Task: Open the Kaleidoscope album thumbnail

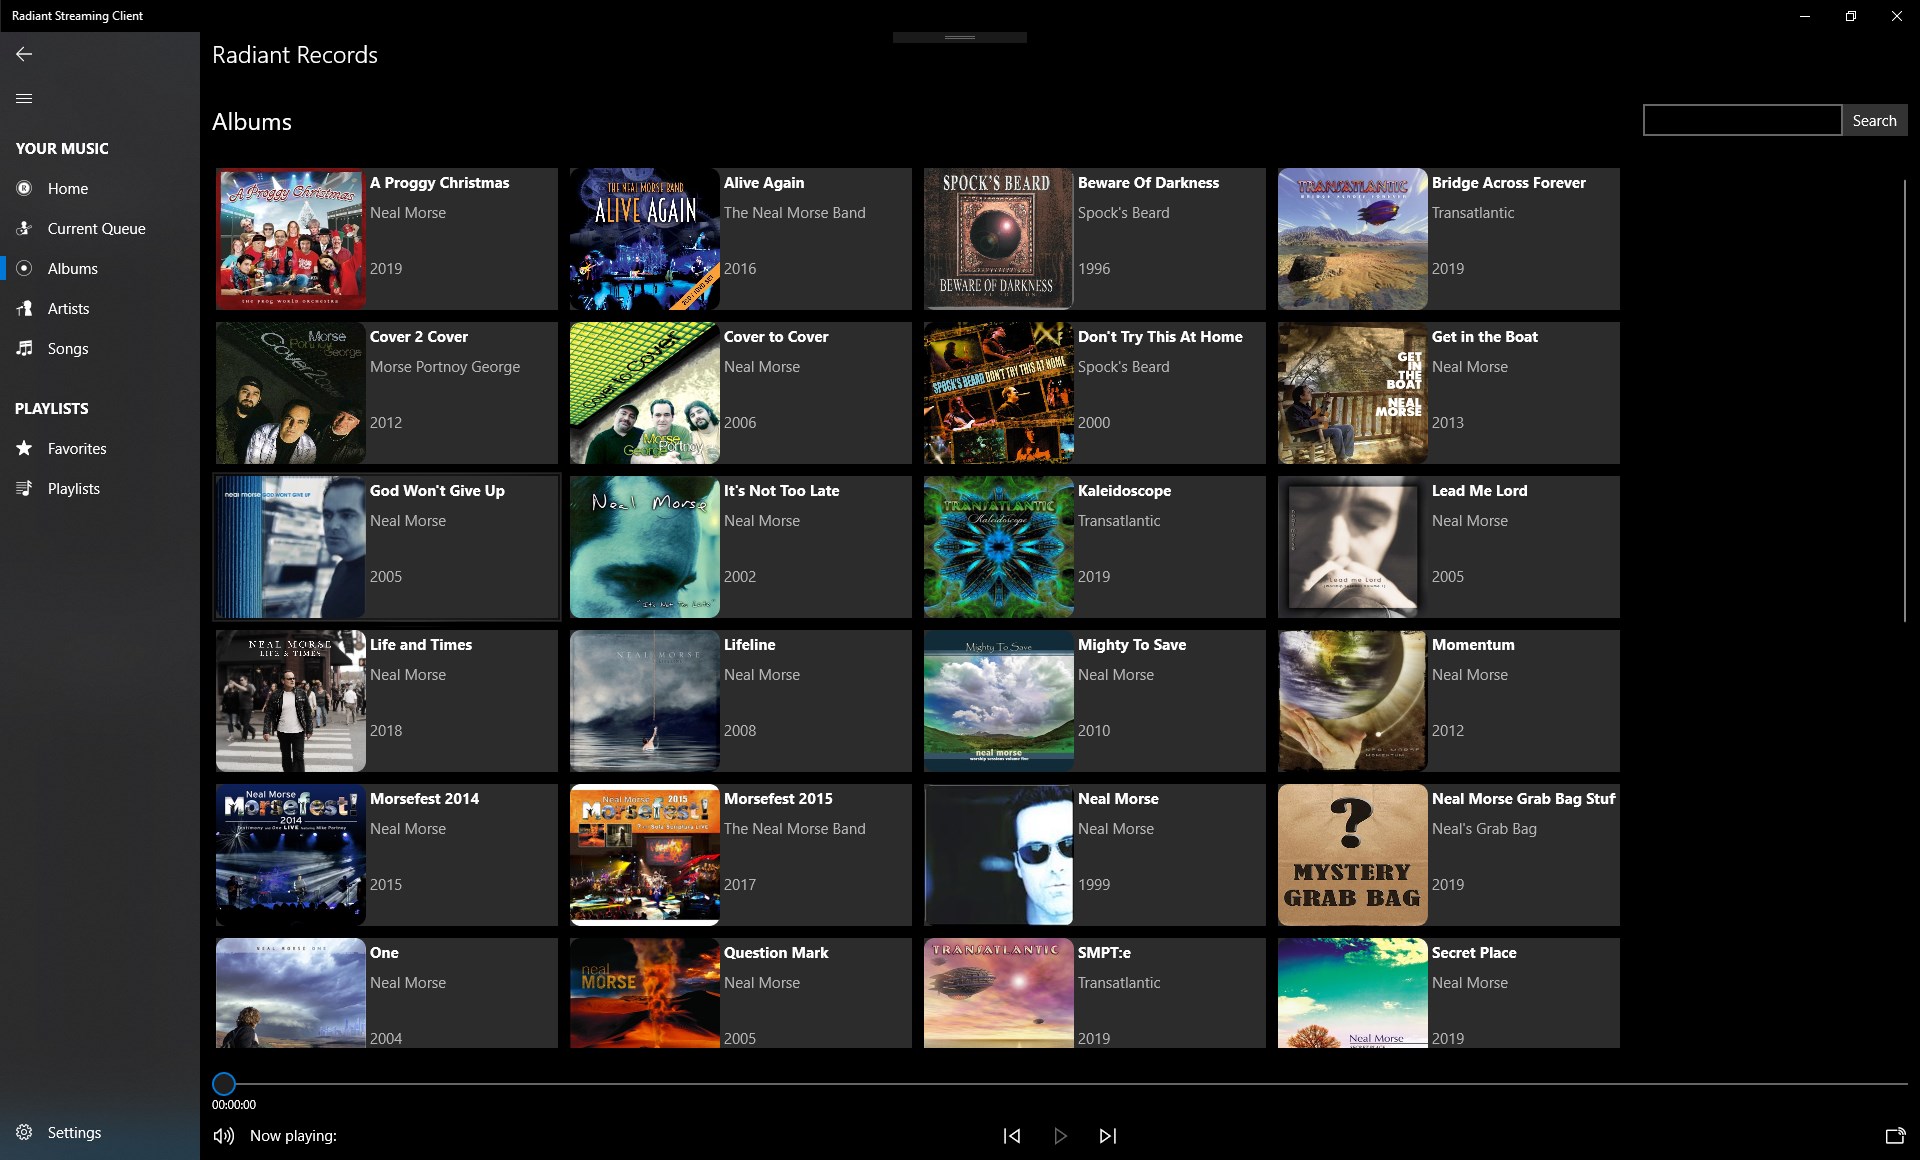Action: coord(998,547)
